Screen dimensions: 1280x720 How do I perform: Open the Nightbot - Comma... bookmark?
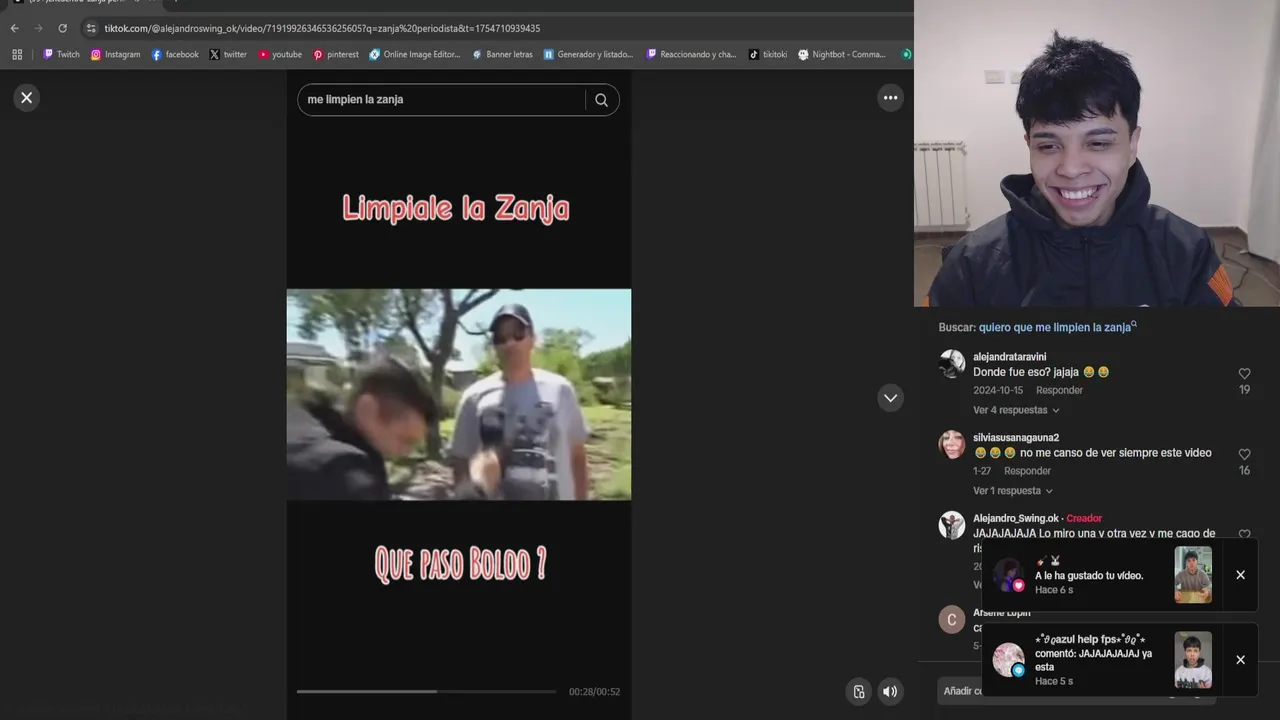(x=842, y=54)
